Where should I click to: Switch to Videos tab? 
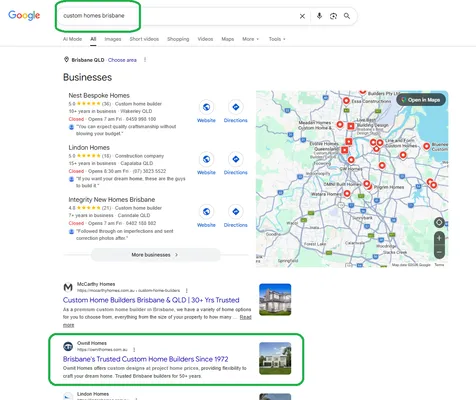point(205,39)
